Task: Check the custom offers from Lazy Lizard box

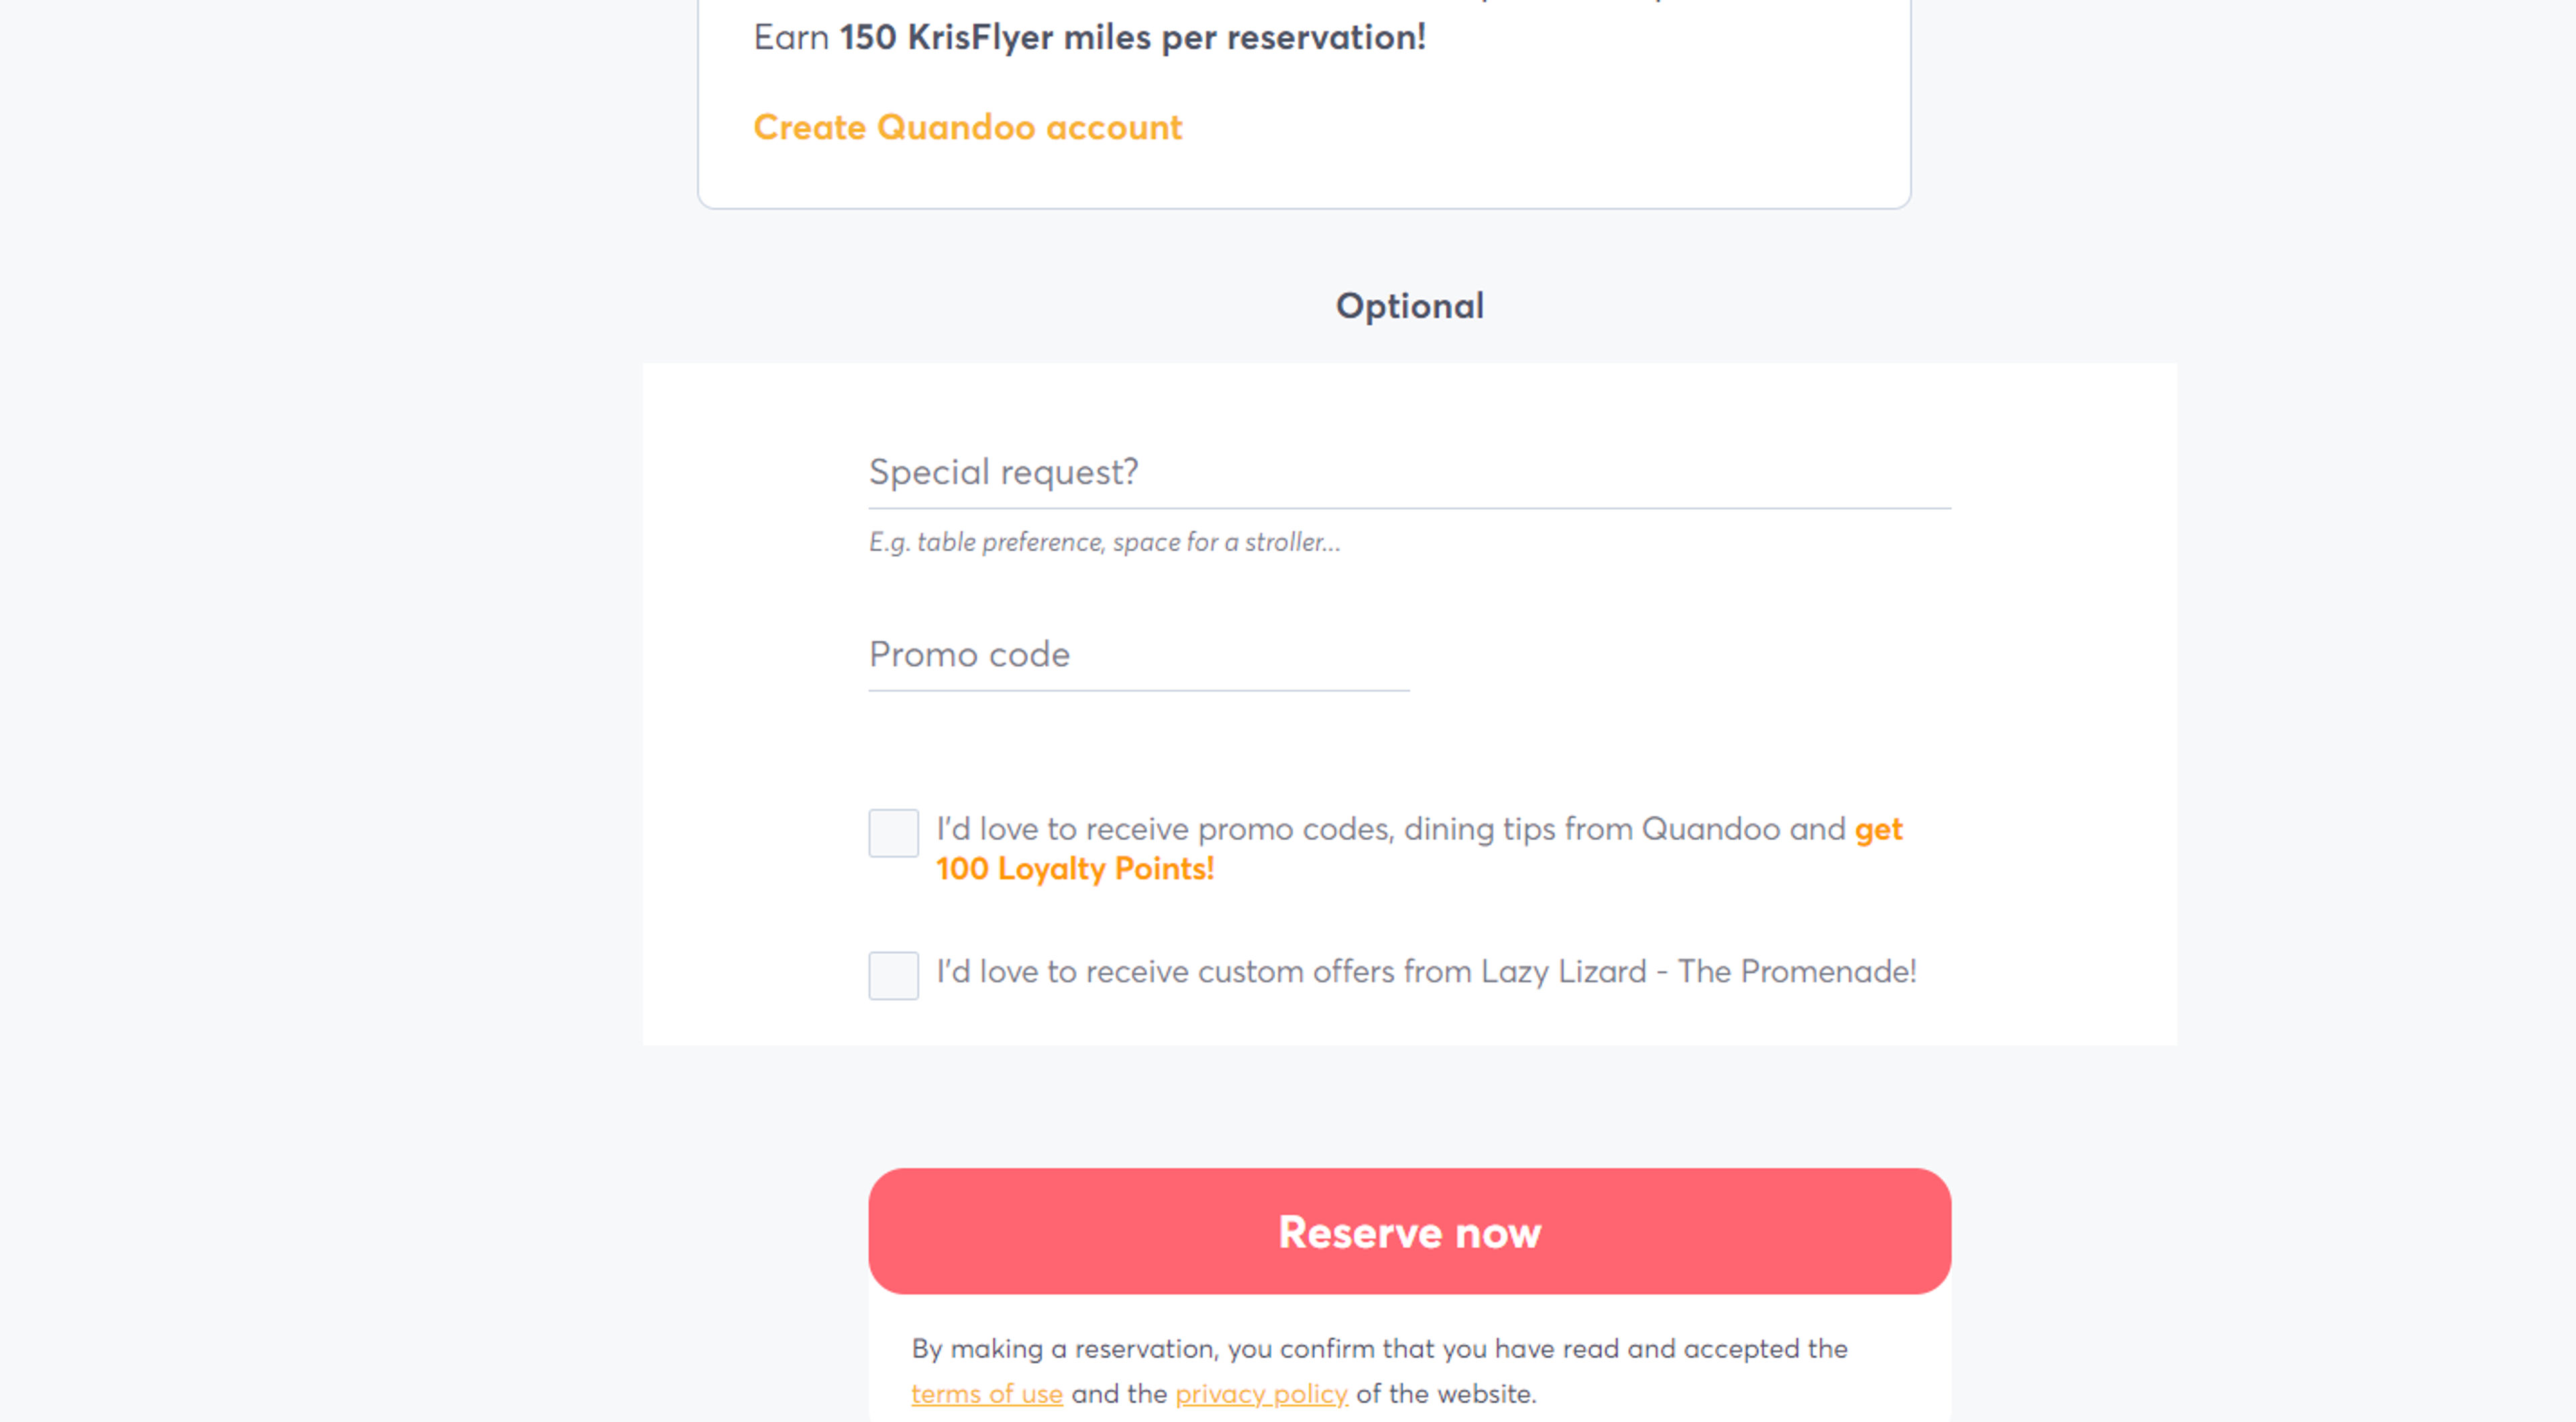Action: click(893, 975)
